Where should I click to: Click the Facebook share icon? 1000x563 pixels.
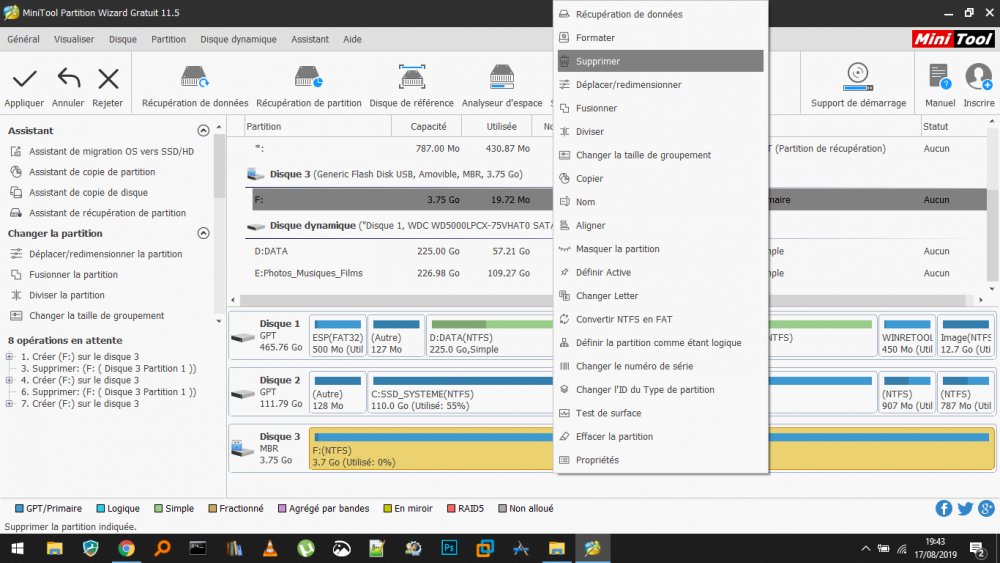tap(943, 508)
